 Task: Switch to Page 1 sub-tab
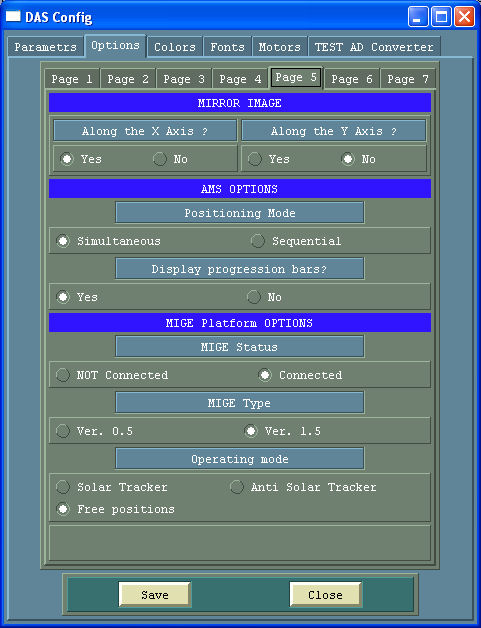click(x=72, y=79)
